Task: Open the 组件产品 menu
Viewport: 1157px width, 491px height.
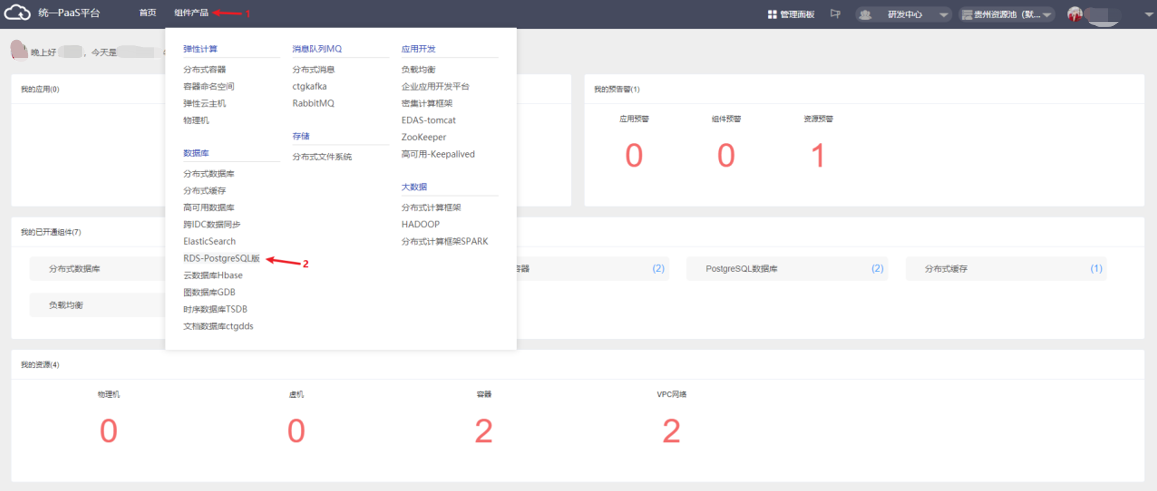Action: coord(191,13)
